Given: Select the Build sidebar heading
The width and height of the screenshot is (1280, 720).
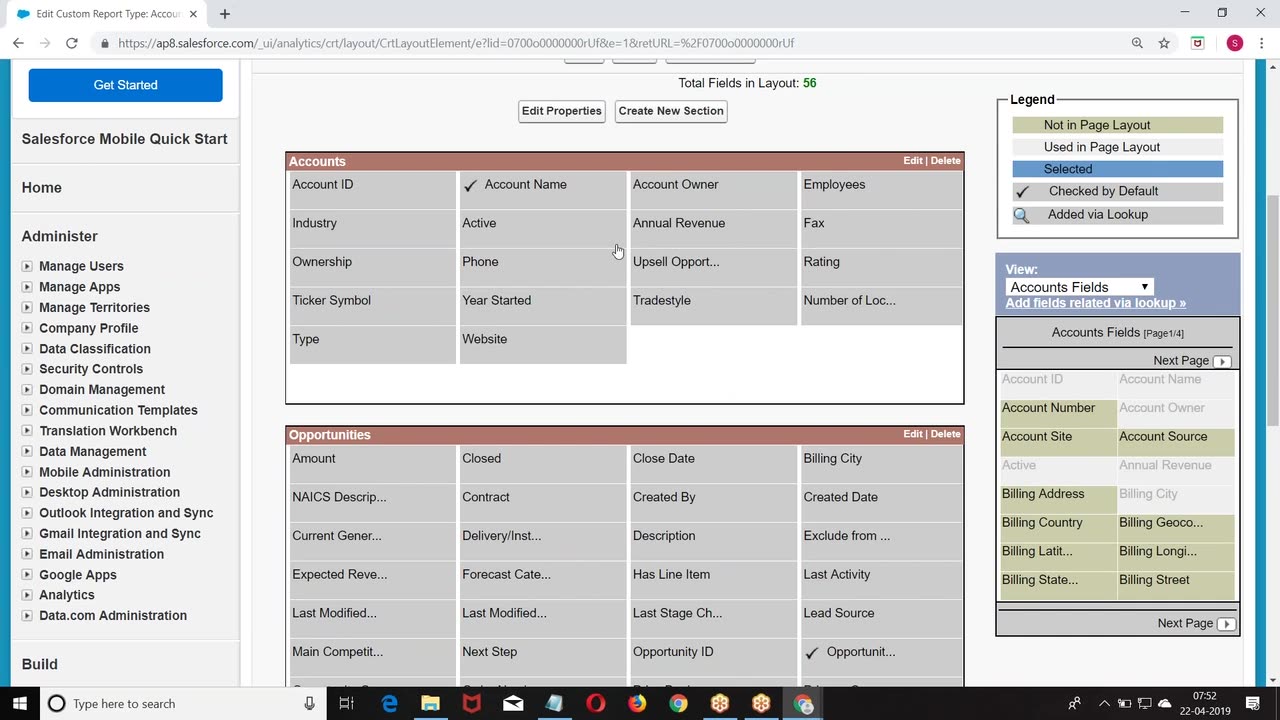Looking at the screenshot, I should [40, 664].
